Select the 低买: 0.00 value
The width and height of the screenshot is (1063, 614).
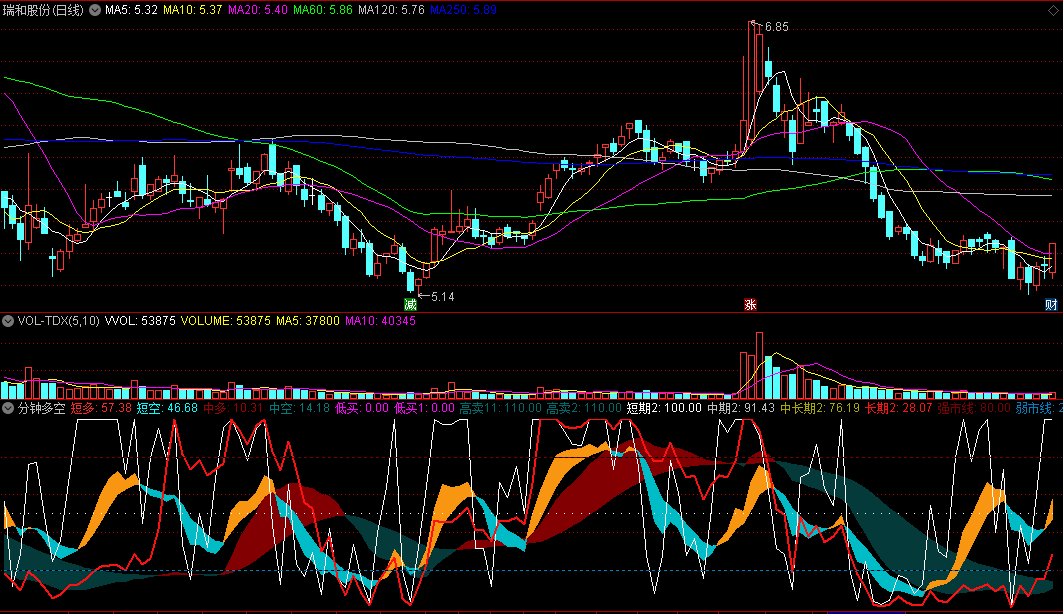coord(362,408)
